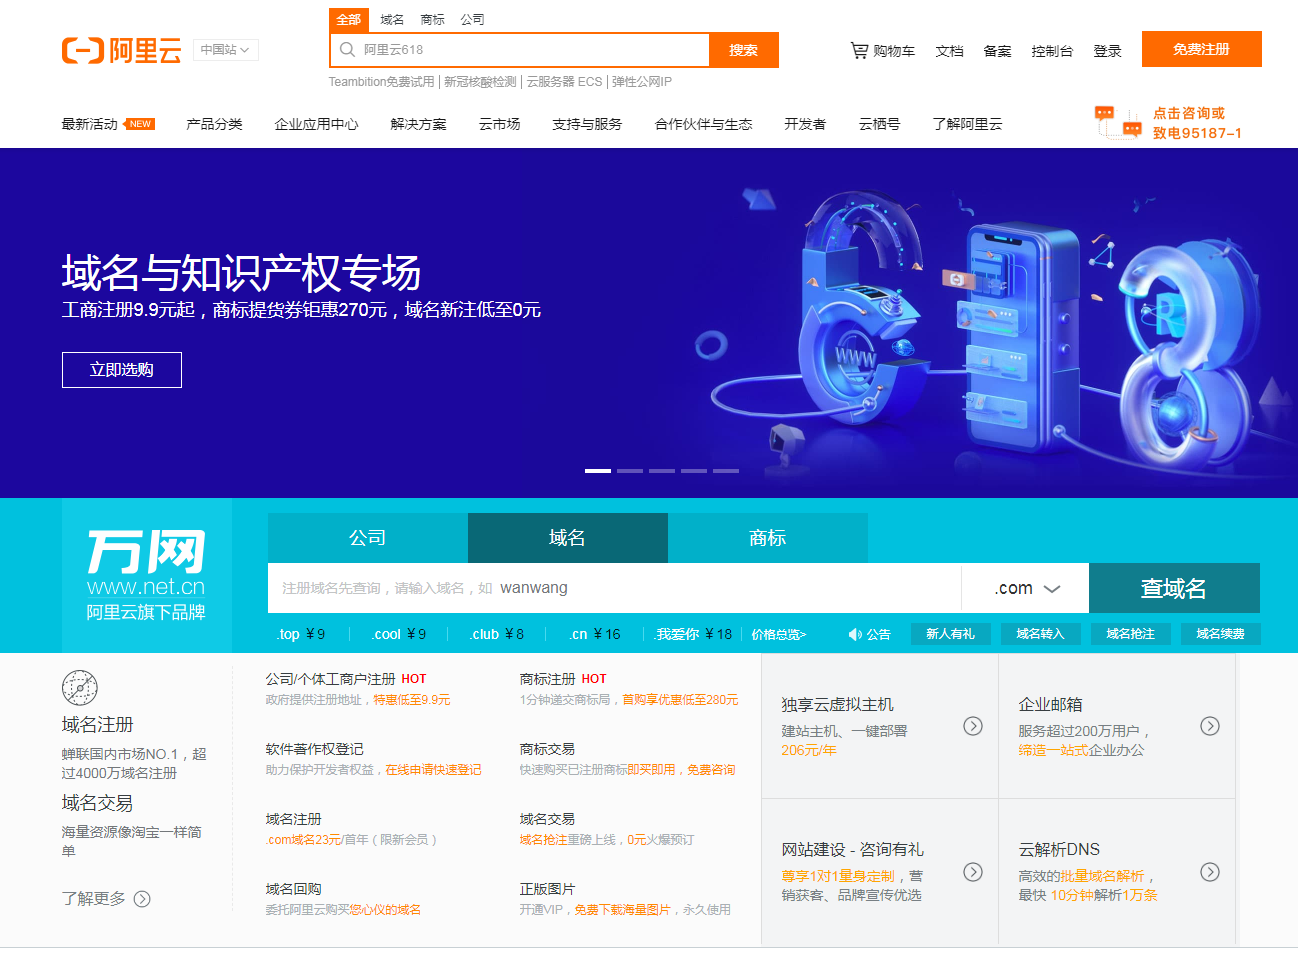Click the 查域名 button
The height and width of the screenshot is (955, 1298).
(x=1174, y=588)
